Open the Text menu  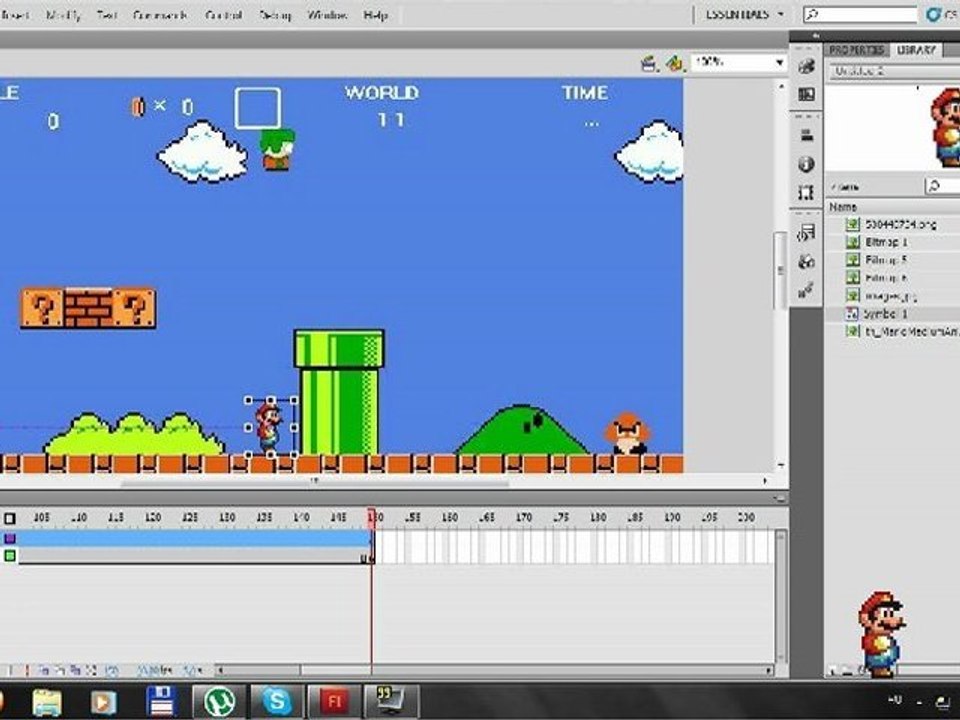(x=107, y=15)
